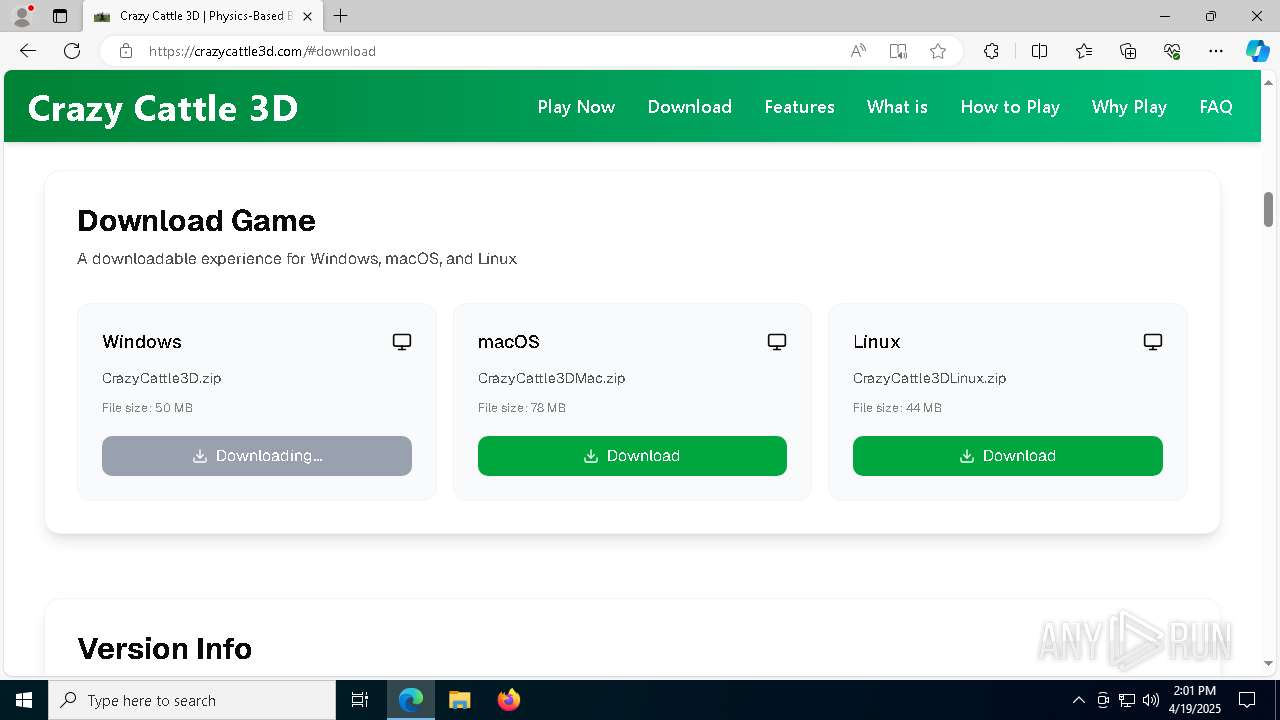Add page to favorites star icon

pos(938,51)
